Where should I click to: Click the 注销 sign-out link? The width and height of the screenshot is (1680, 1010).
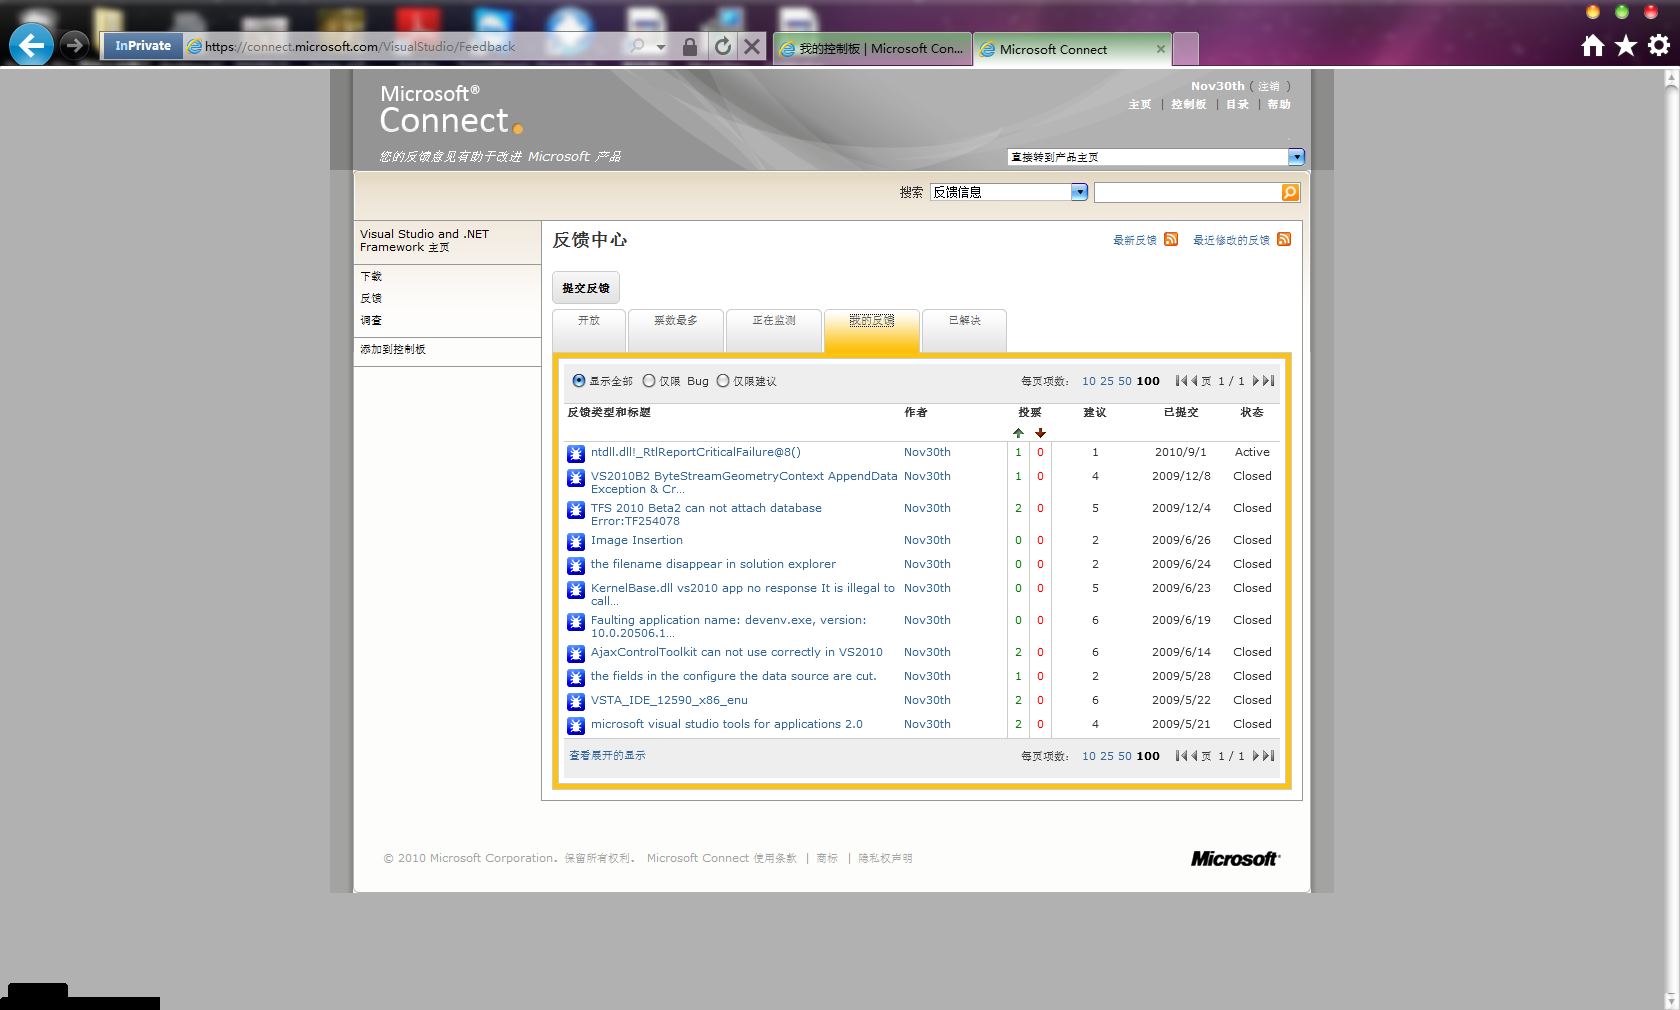pyautogui.click(x=1268, y=86)
